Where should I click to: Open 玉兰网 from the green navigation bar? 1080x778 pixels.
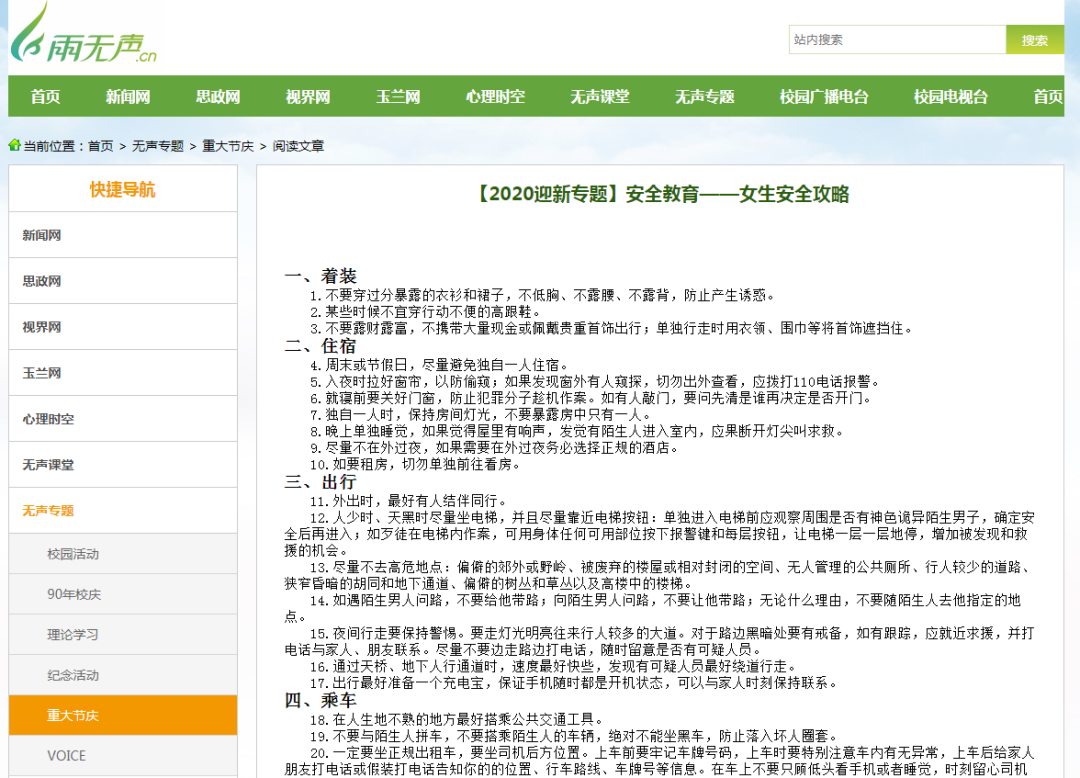tap(398, 97)
